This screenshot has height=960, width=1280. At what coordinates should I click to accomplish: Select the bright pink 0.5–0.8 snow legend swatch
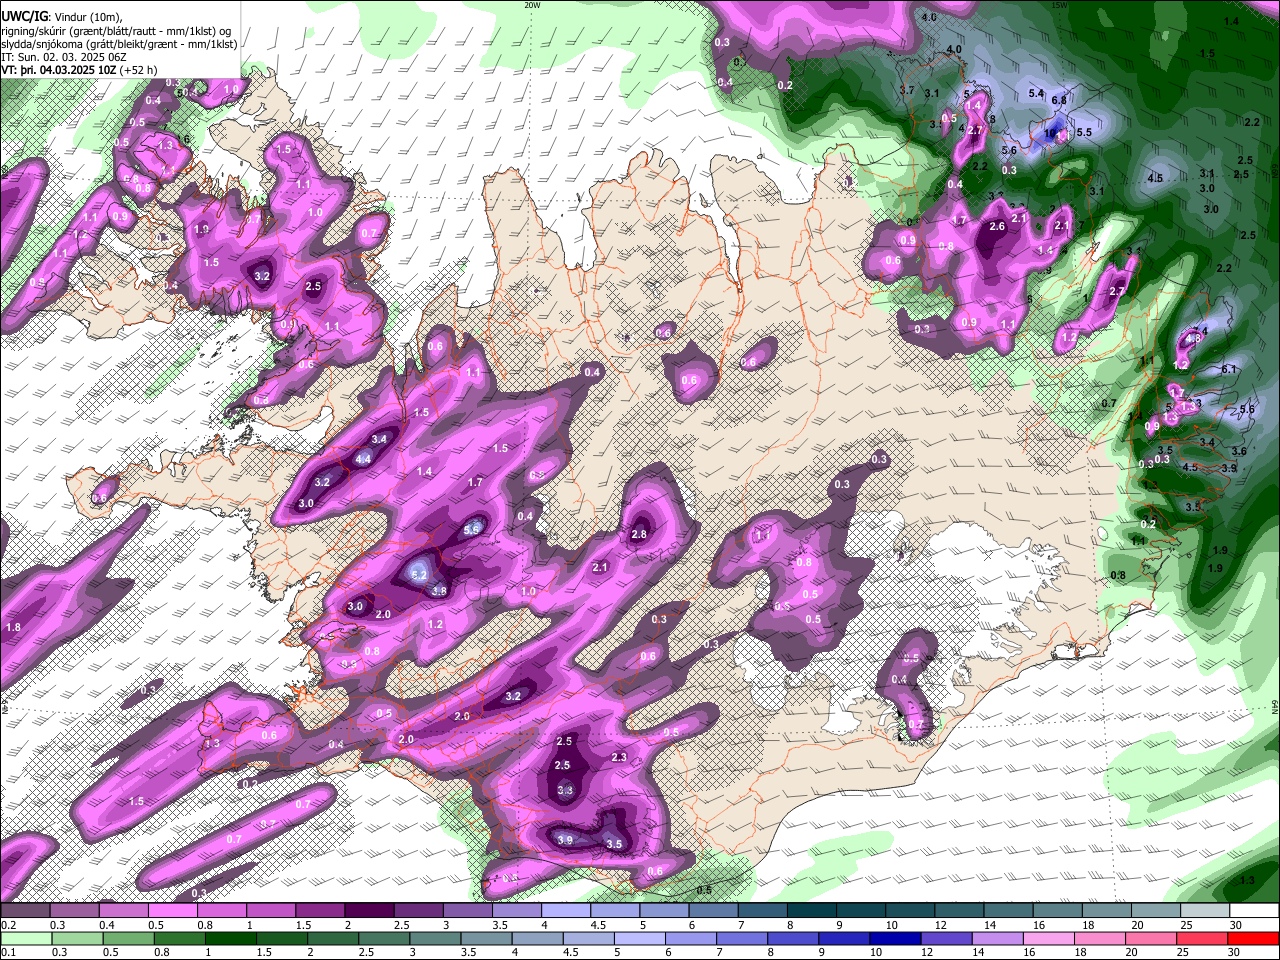(172, 911)
